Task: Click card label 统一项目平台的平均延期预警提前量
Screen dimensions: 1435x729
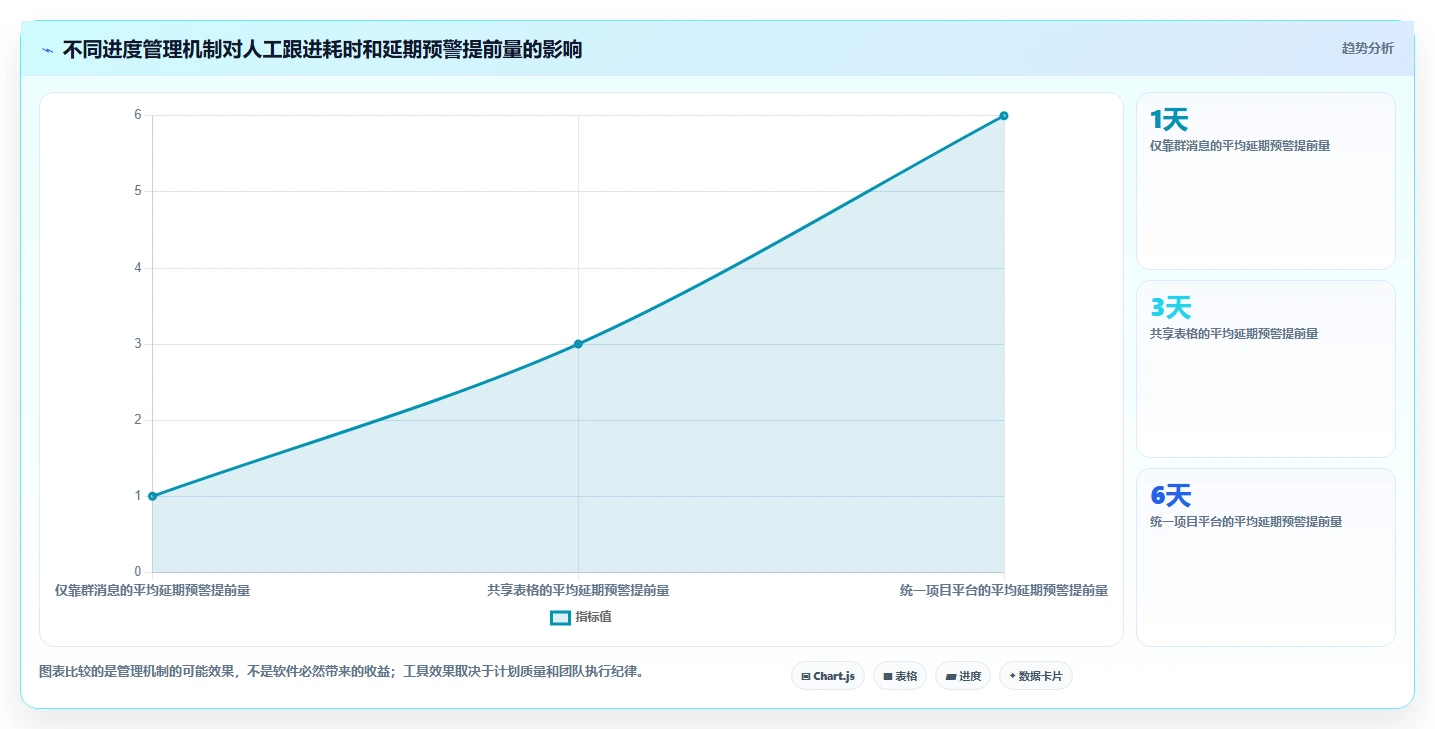Action: tap(1246, 522)
